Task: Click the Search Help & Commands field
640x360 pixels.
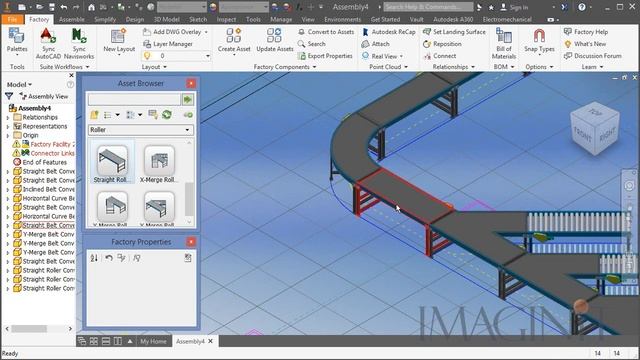Action: pyautogui.click(x=428, y=7)
